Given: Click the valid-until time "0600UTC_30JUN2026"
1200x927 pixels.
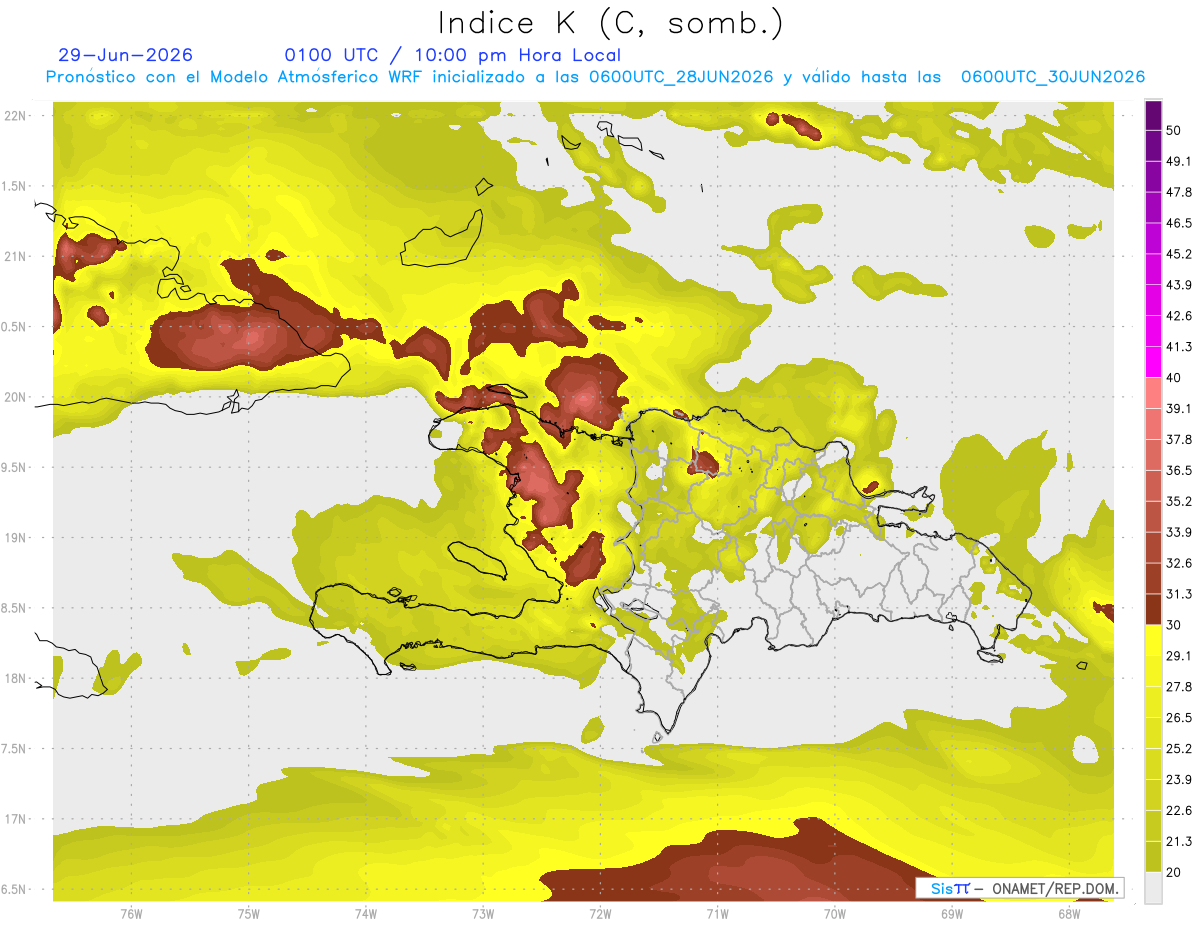Looking at the screenshot, I should 1053,76.
